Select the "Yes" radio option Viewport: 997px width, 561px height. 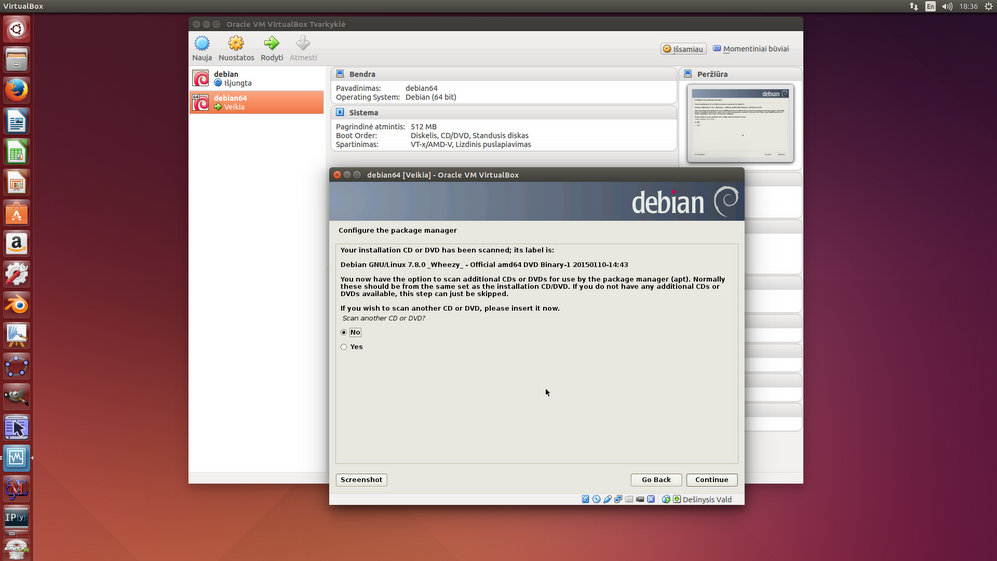[344, 347]
